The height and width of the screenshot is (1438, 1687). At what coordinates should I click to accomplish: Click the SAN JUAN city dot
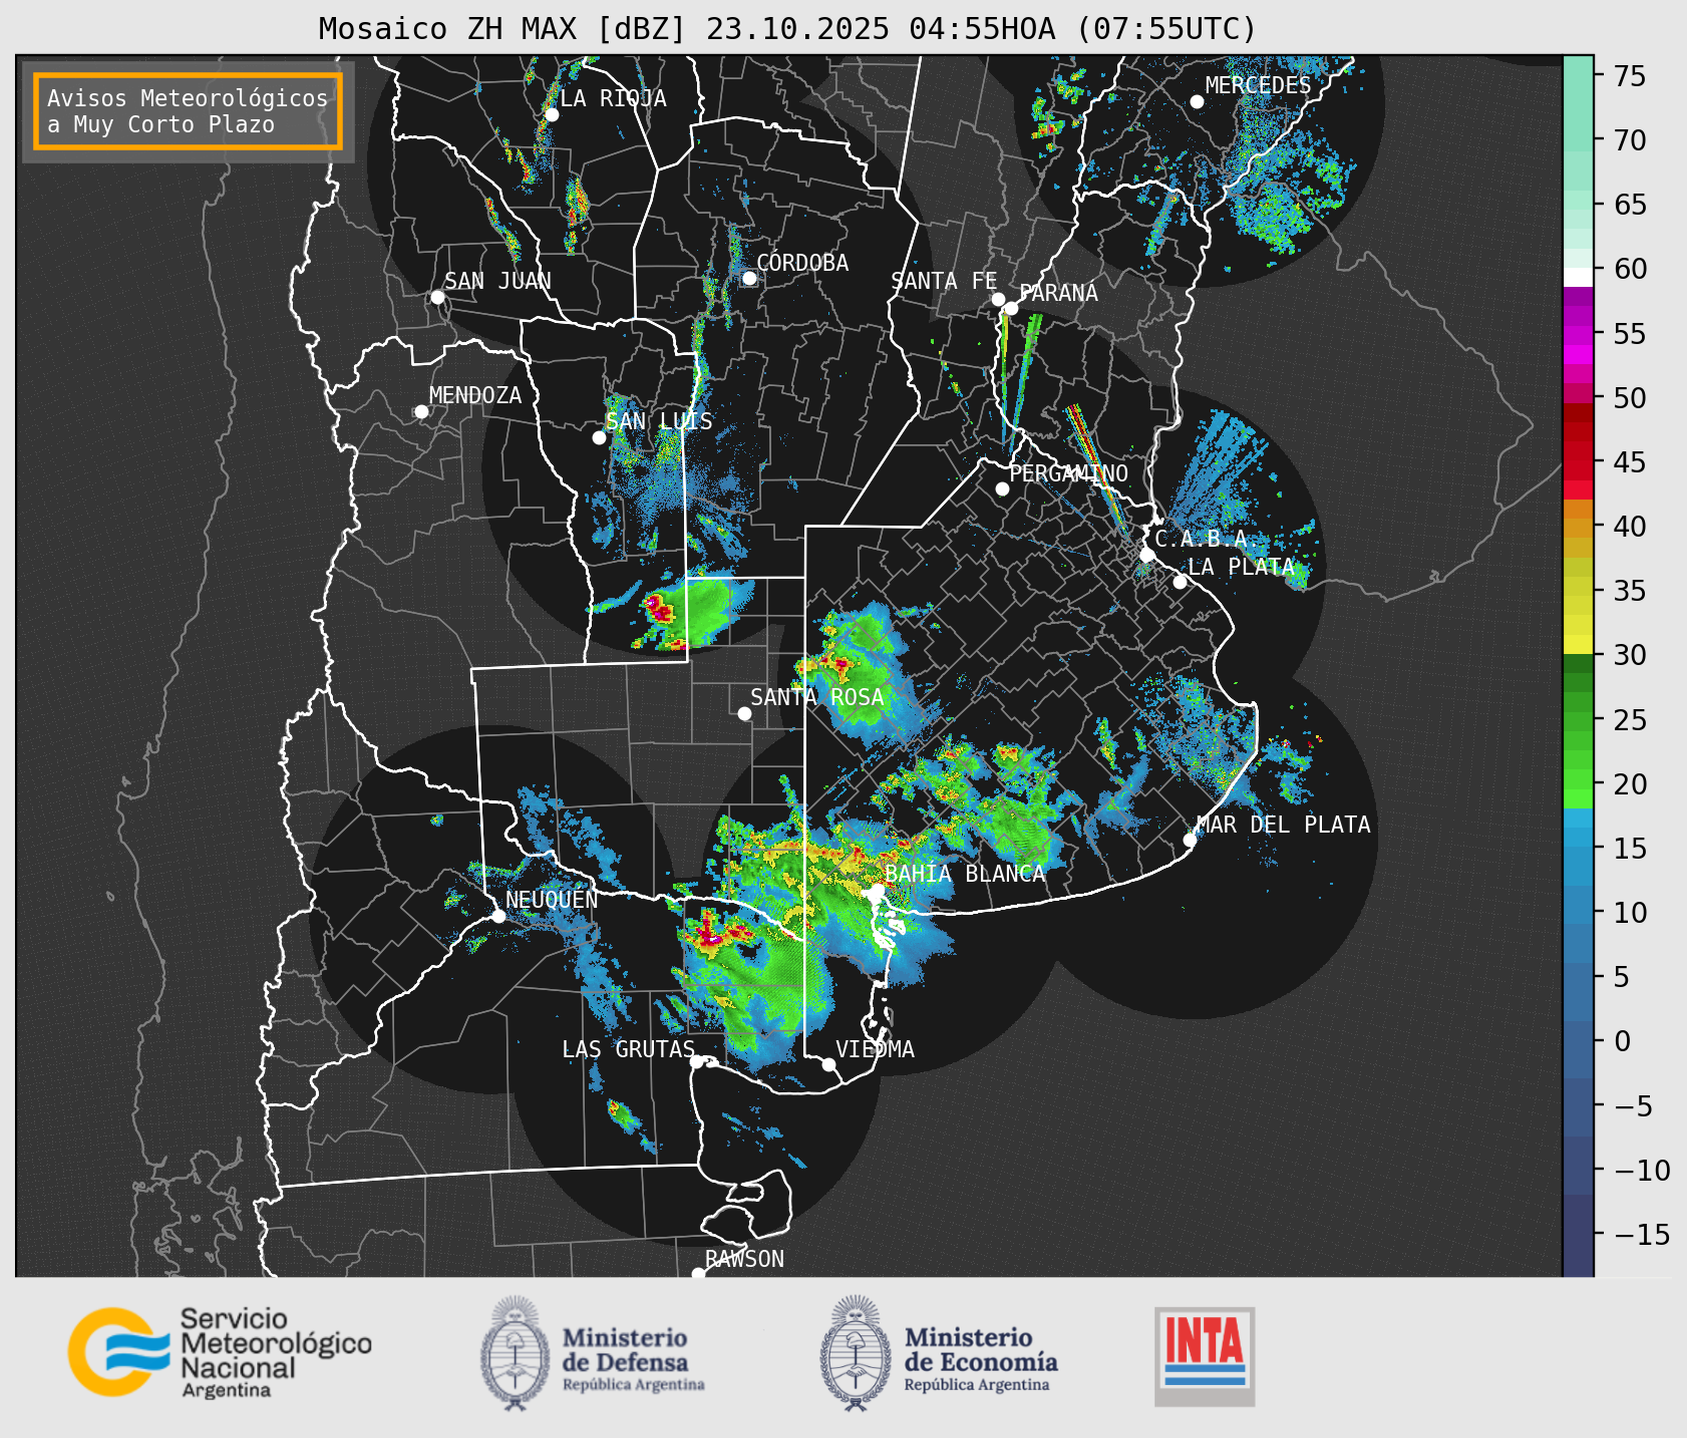pyautogui.click(x=437, y=297)
